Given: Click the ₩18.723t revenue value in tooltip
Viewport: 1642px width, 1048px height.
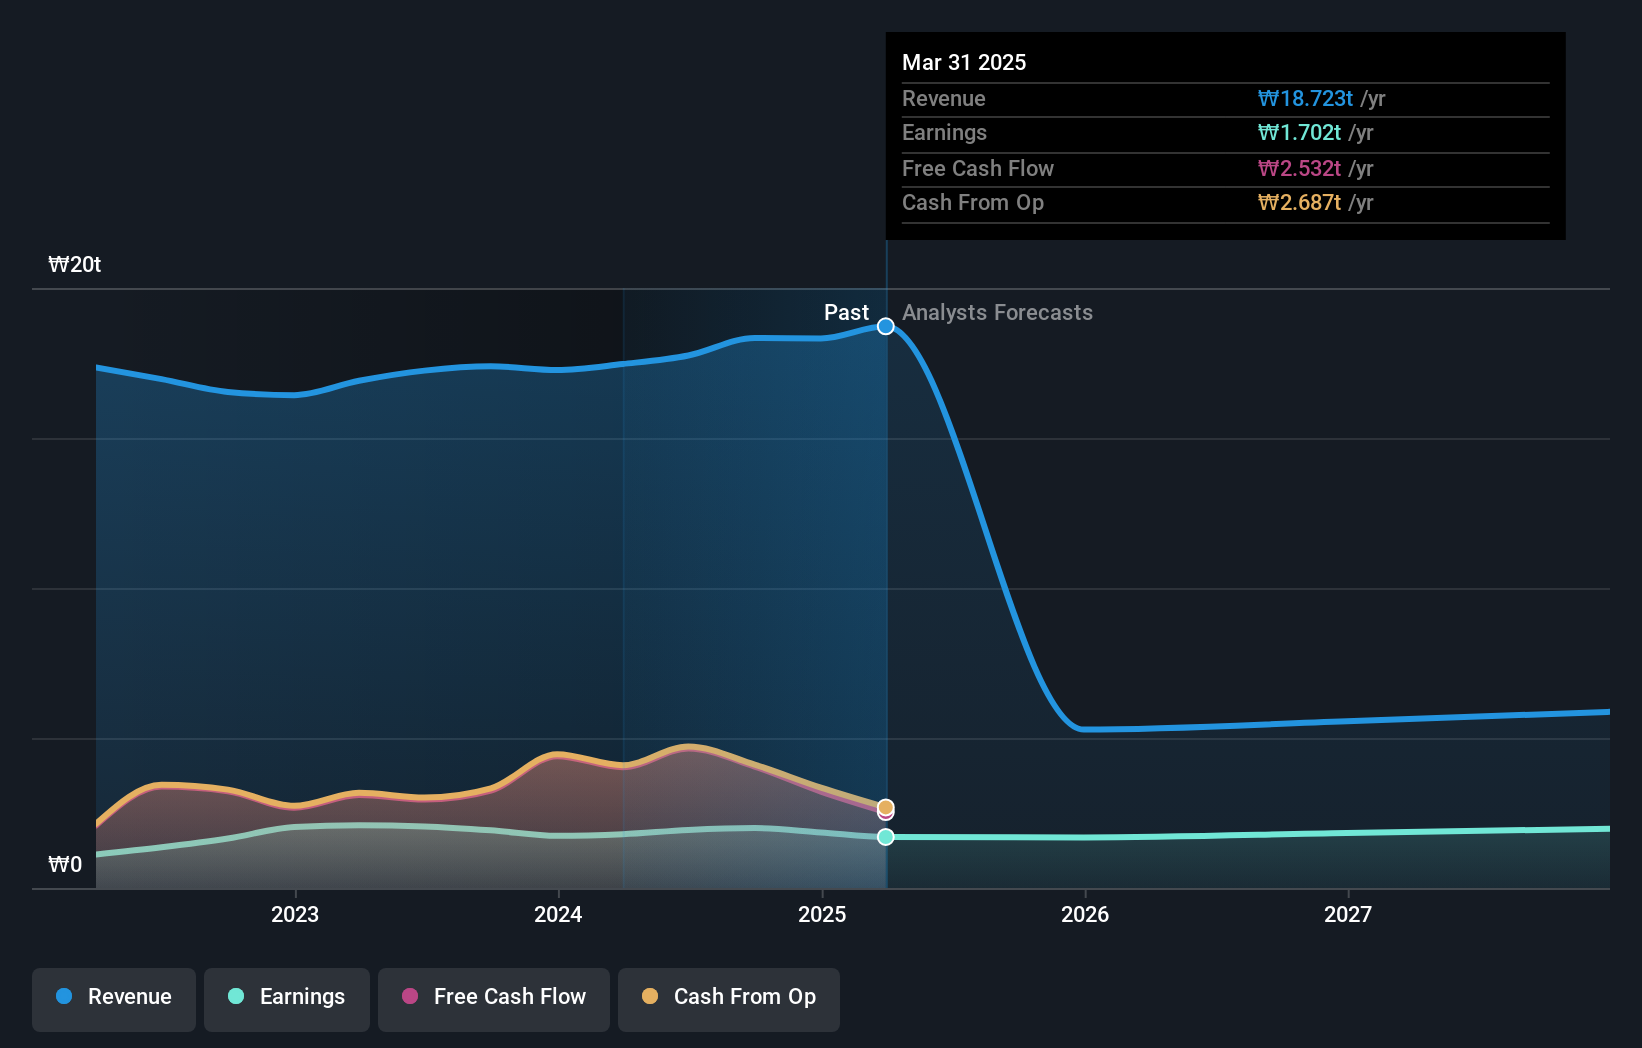Looking at the screenshot, I should [1305, 98].
